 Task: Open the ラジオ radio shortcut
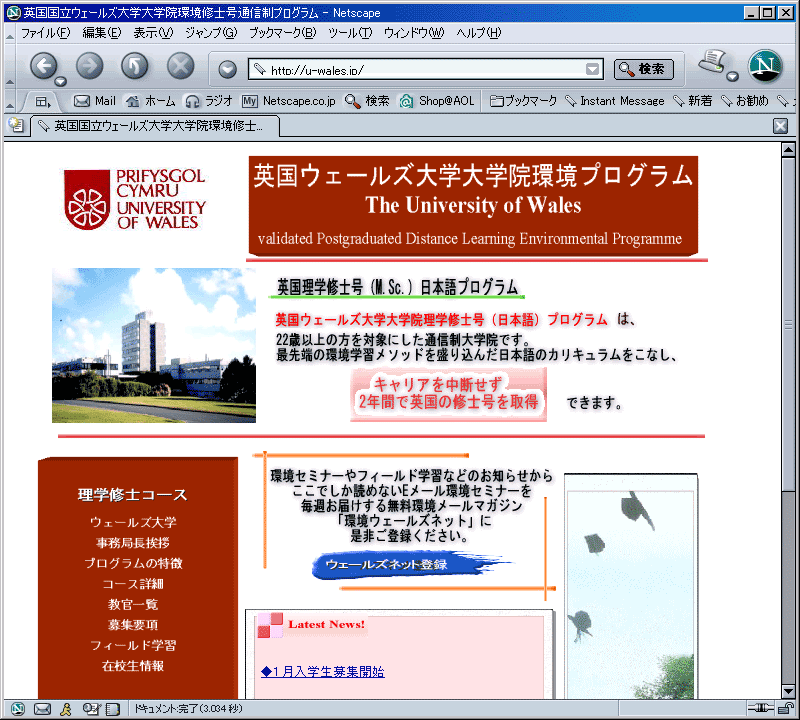[209, 101]
